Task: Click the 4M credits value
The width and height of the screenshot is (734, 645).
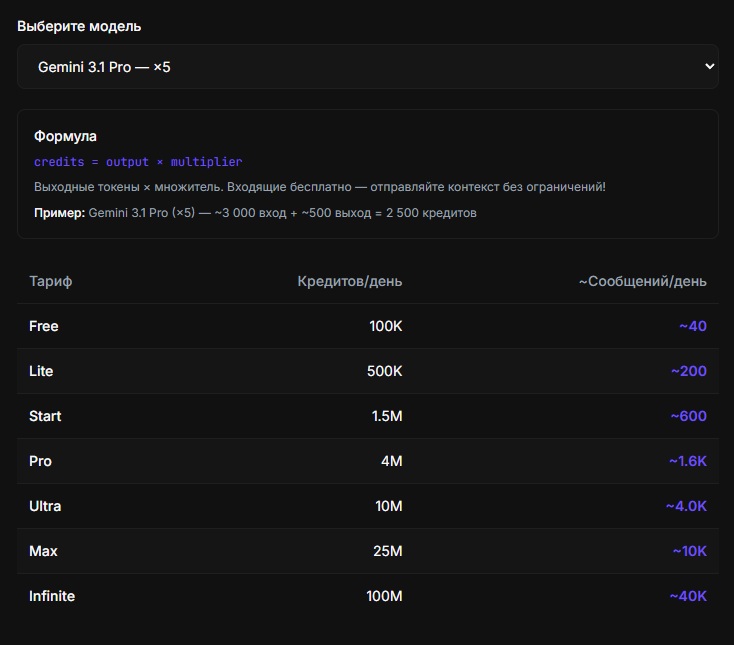Action: [x=392, y=461]
